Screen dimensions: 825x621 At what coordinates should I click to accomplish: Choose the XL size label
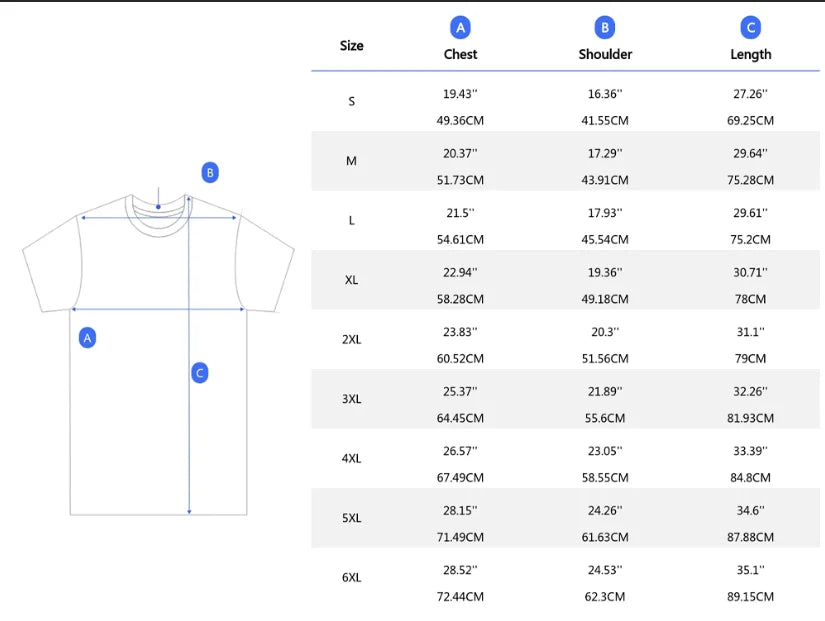[x=351, y=280]
